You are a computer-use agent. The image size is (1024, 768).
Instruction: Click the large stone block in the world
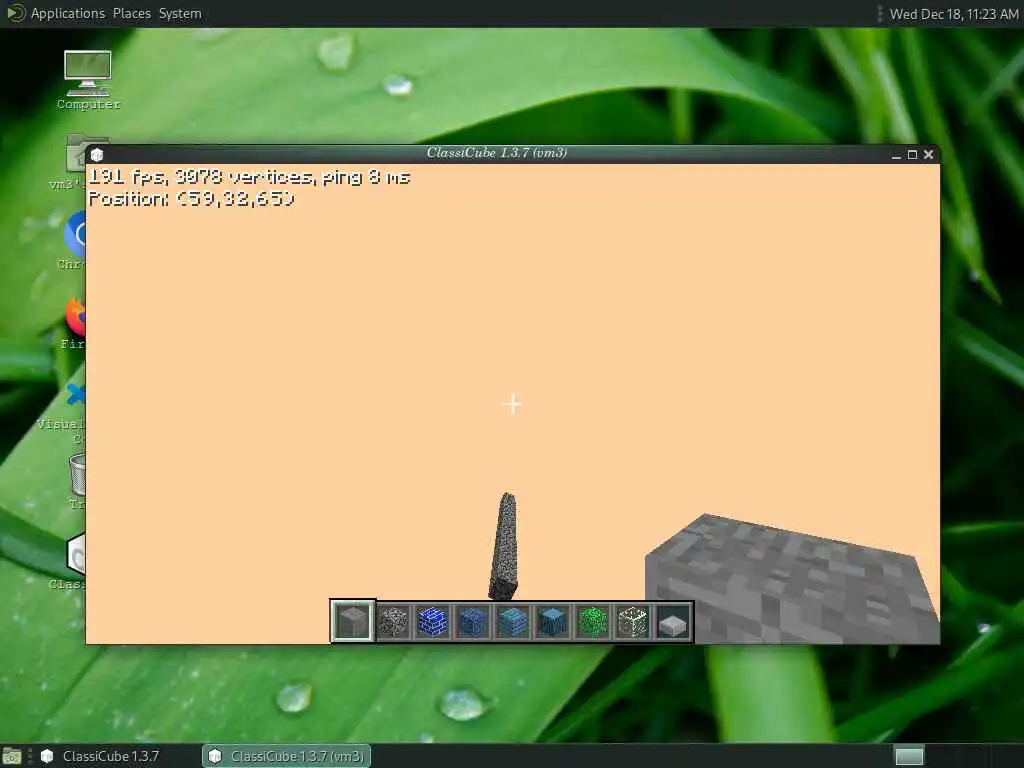coord(790,581)
